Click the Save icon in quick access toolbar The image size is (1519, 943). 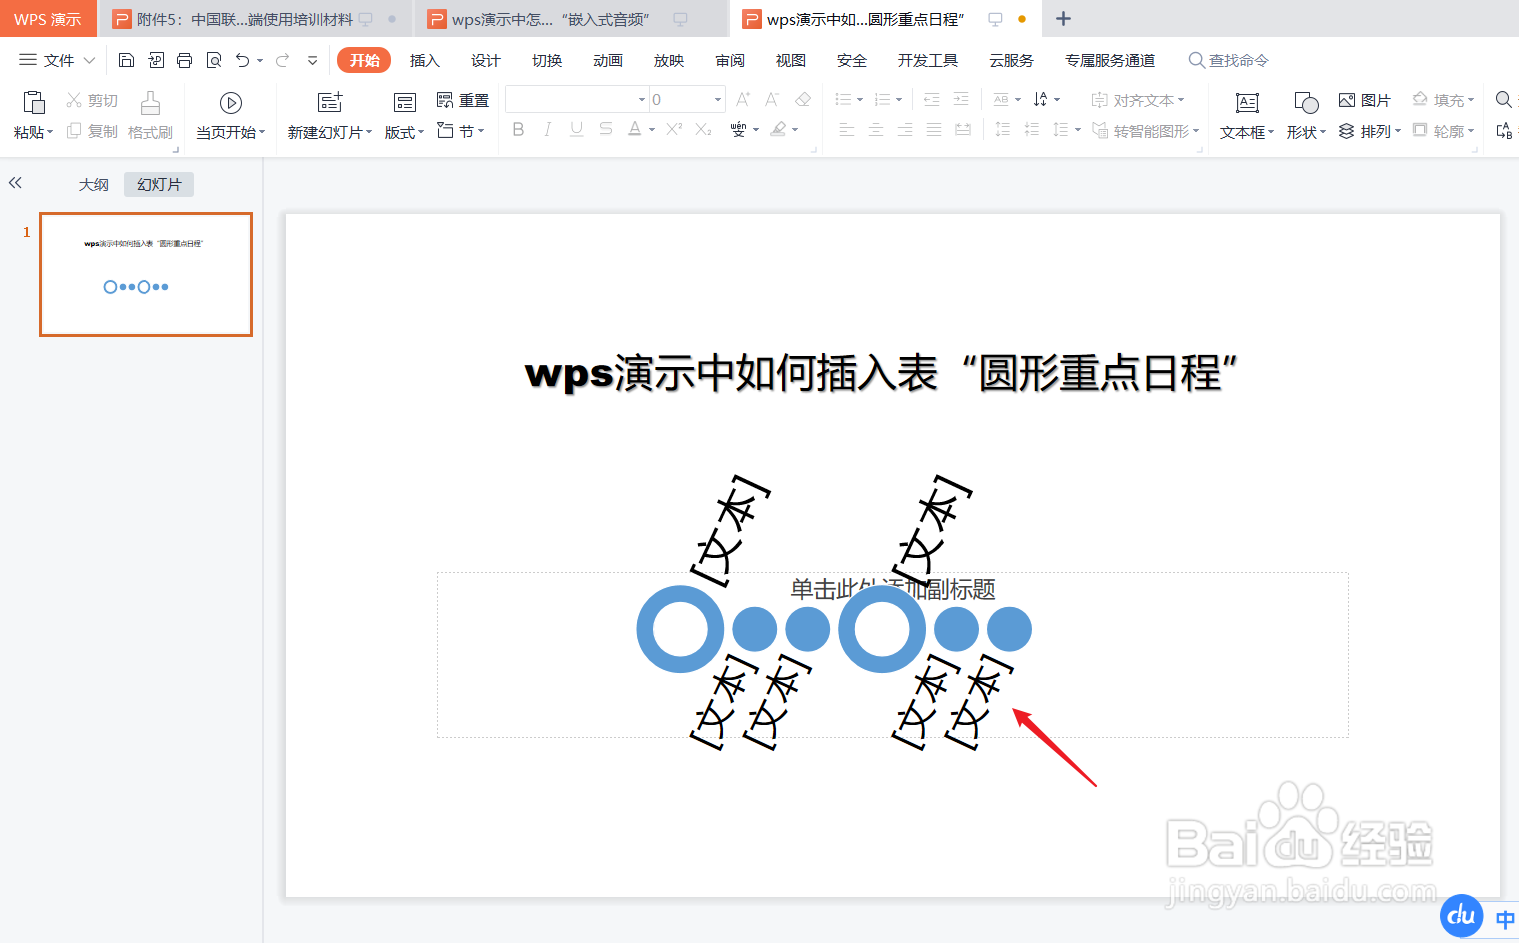(x=126, y=60)
